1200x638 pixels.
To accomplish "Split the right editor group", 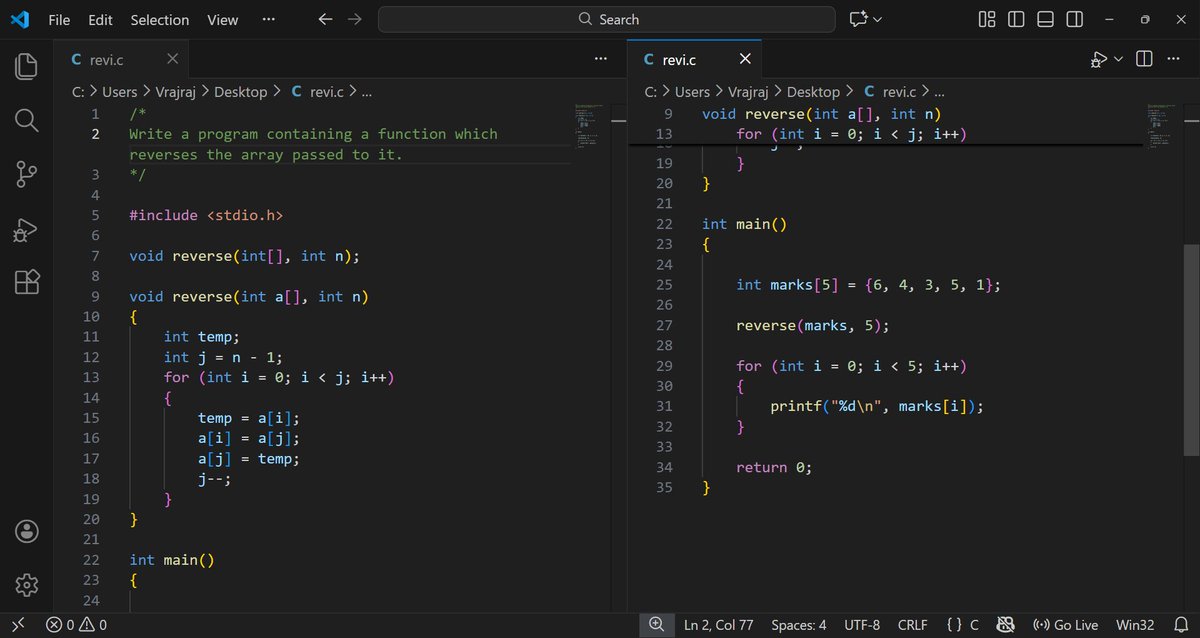I will (x=1145, y=59).
